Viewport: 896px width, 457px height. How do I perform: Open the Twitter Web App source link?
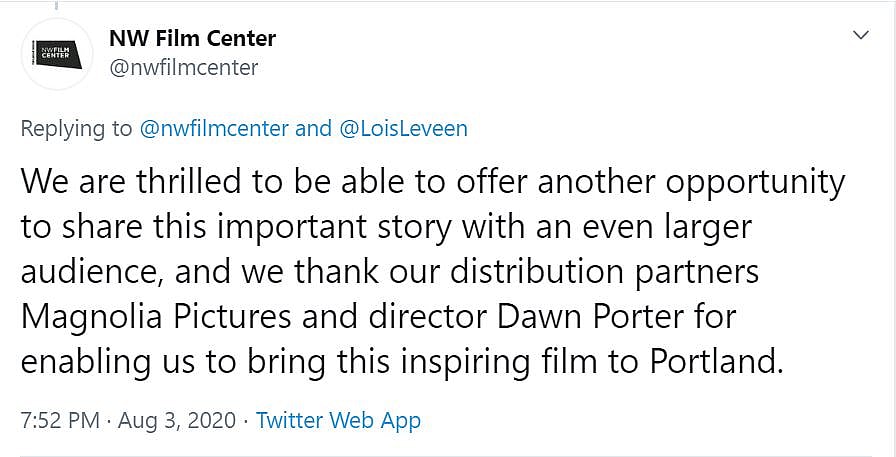click(338, 420)
